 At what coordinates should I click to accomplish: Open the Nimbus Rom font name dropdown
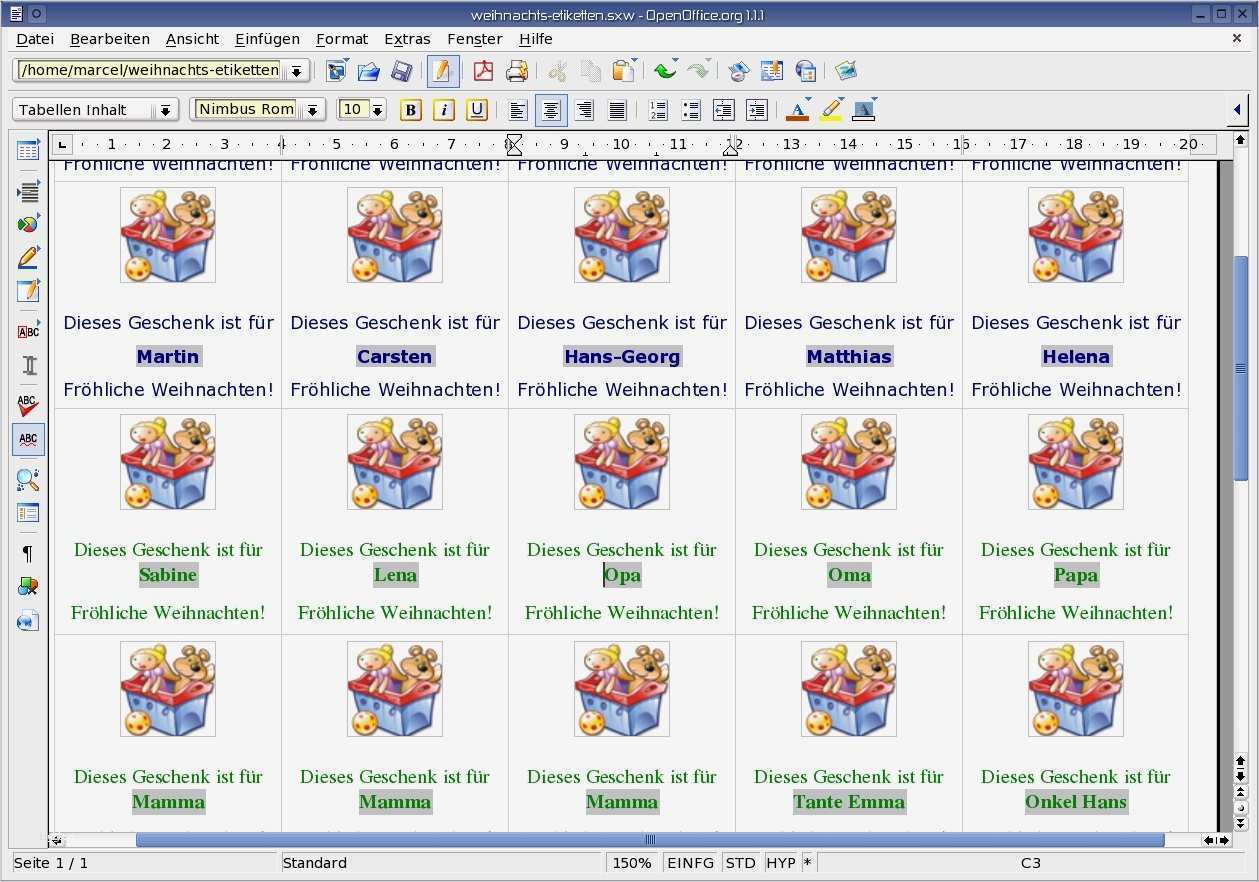[313, 110]
